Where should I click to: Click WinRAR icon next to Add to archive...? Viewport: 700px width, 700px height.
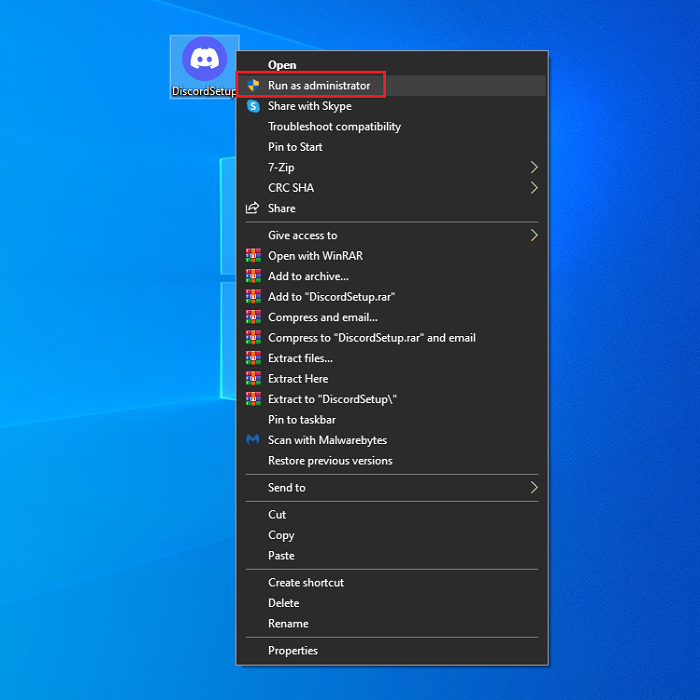point(253,276)
